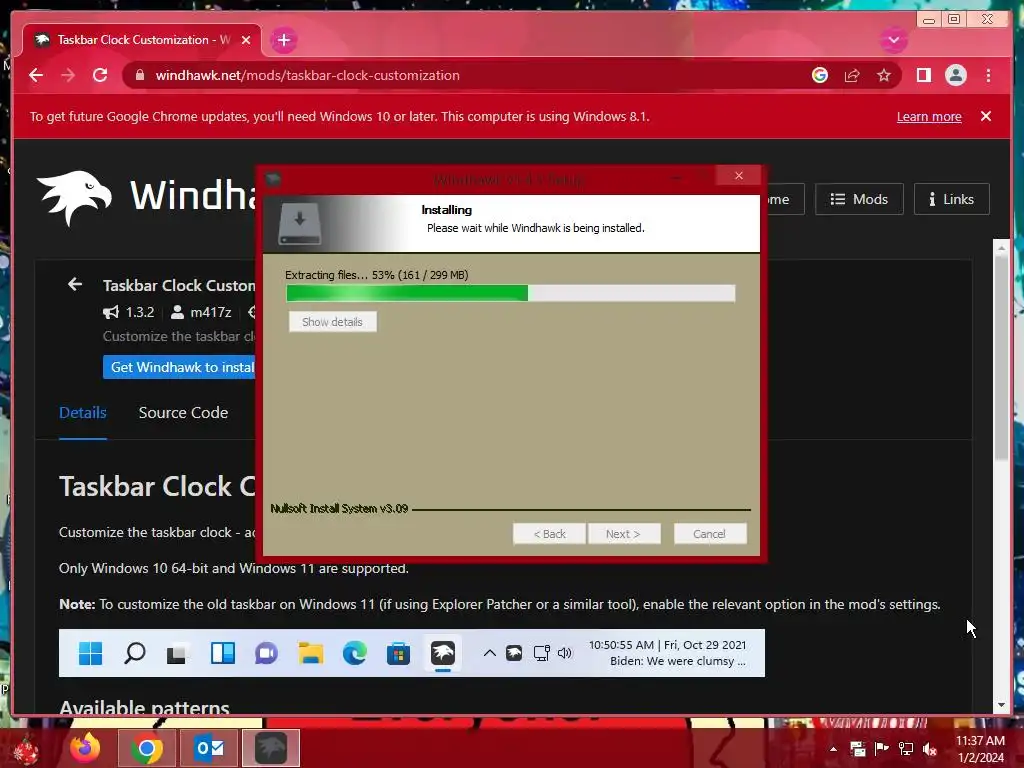Viewport: 1024px width, 768px height.
Task: Go back with Chrome's back arrow
Action: coord(36,75)
